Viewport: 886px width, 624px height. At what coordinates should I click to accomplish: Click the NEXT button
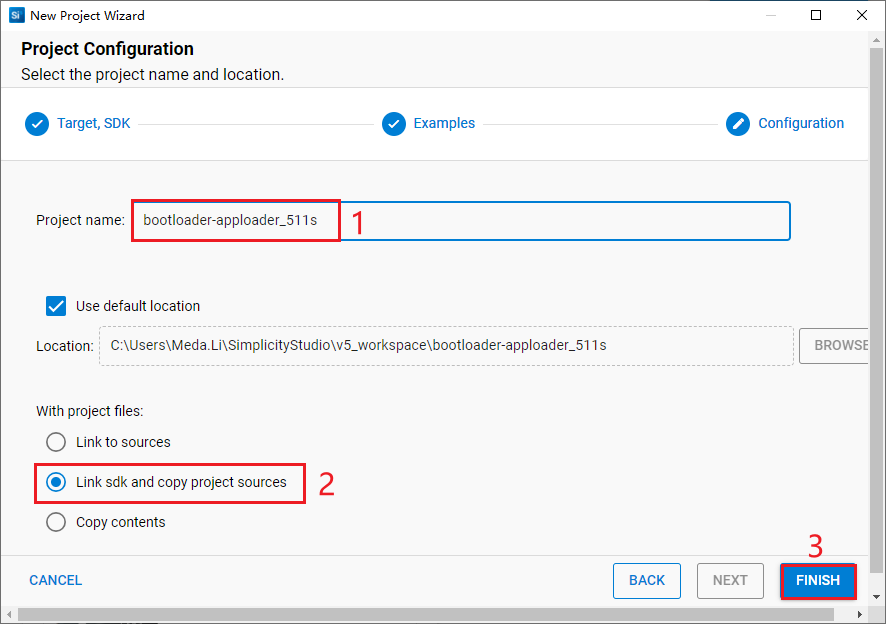point(730,580)
